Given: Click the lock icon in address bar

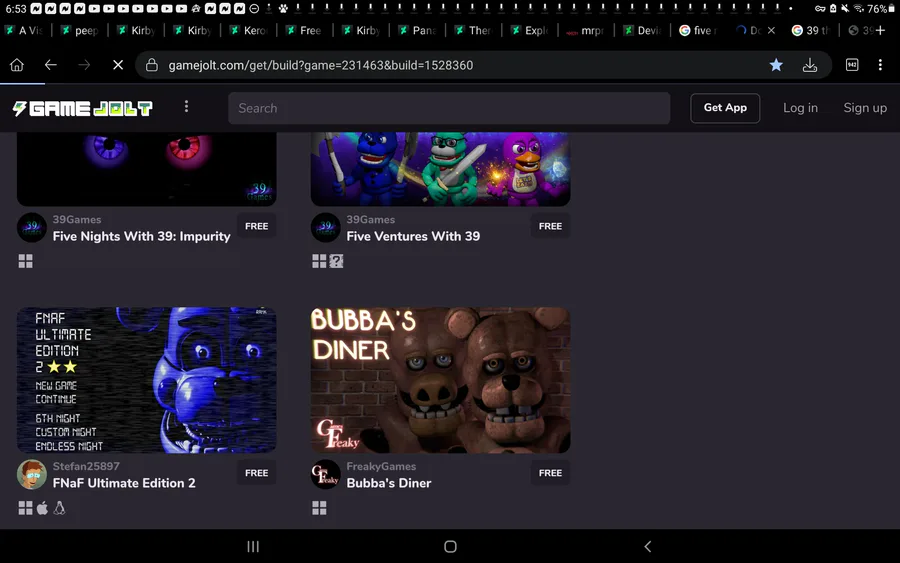Looking at the screenshot, I should tap(152, 65).
